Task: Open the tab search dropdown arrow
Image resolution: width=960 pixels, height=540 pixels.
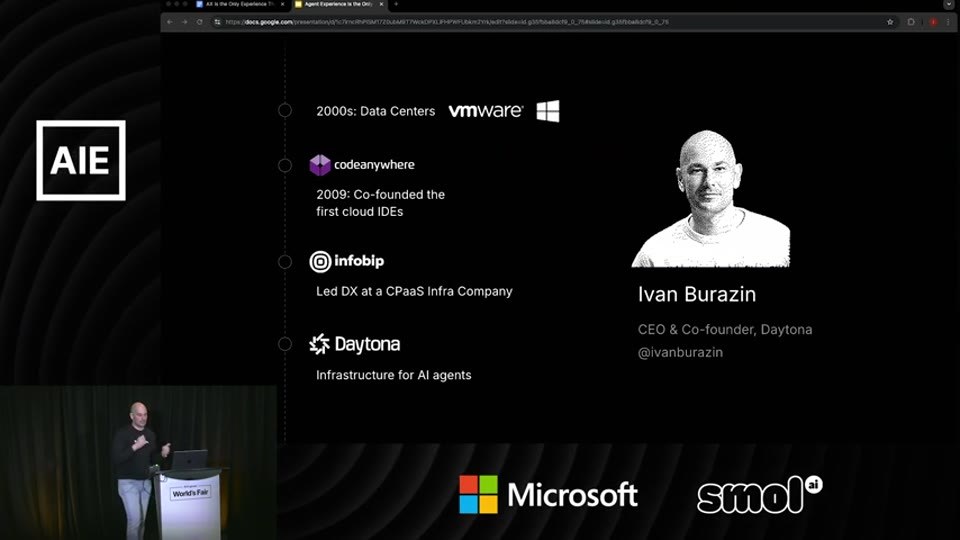Action: click(x=948, y=4)
